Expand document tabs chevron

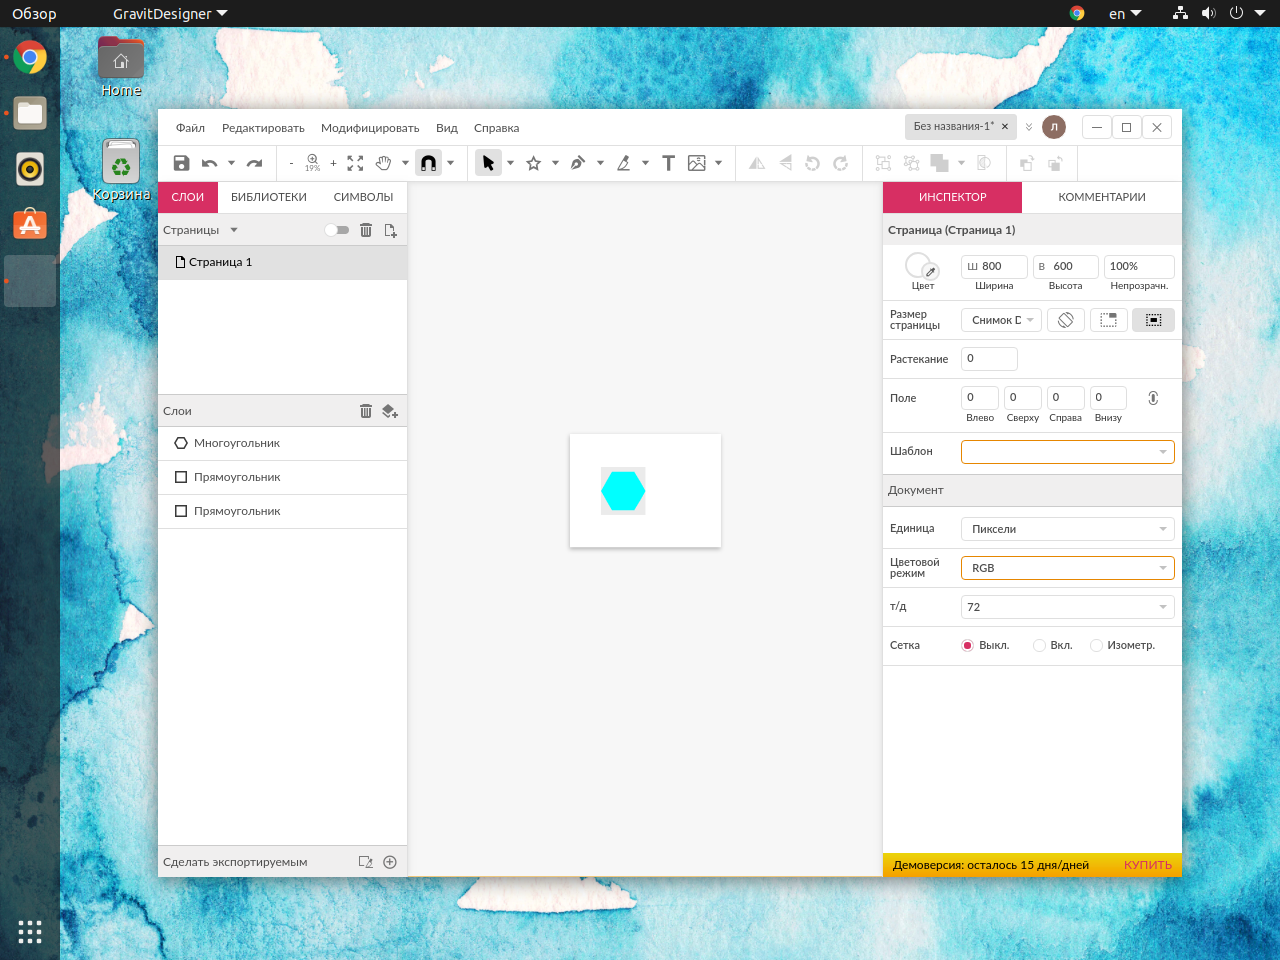1028,127
